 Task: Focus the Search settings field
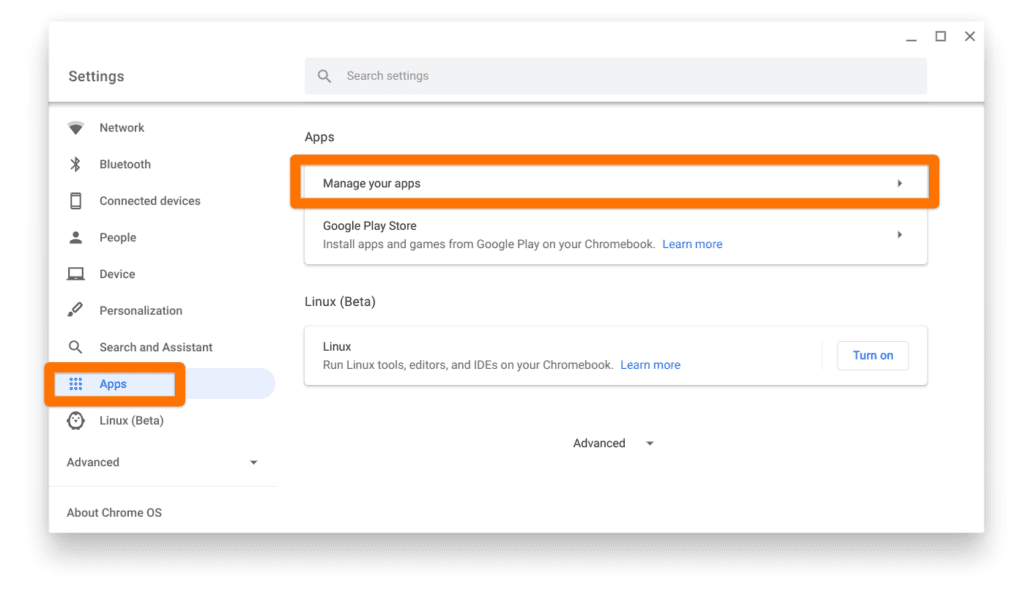[x=615, y=76]
